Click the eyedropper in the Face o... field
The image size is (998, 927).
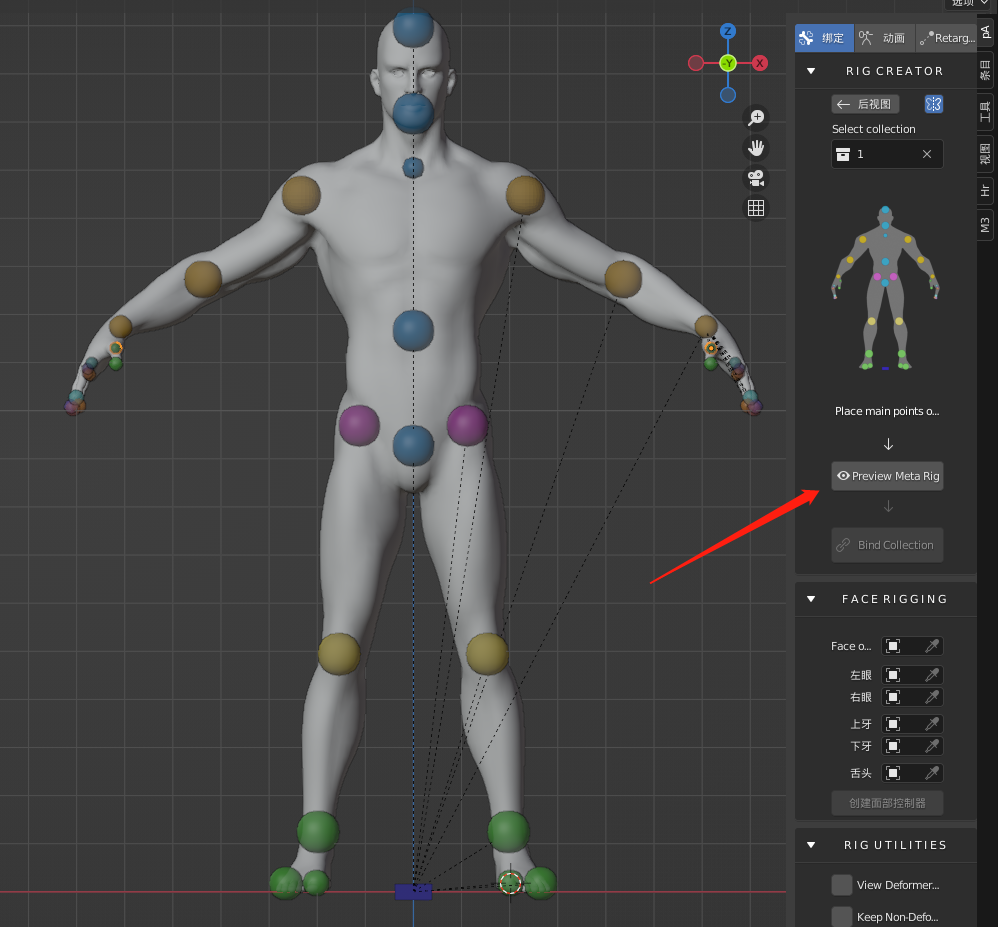click(932, 646)
